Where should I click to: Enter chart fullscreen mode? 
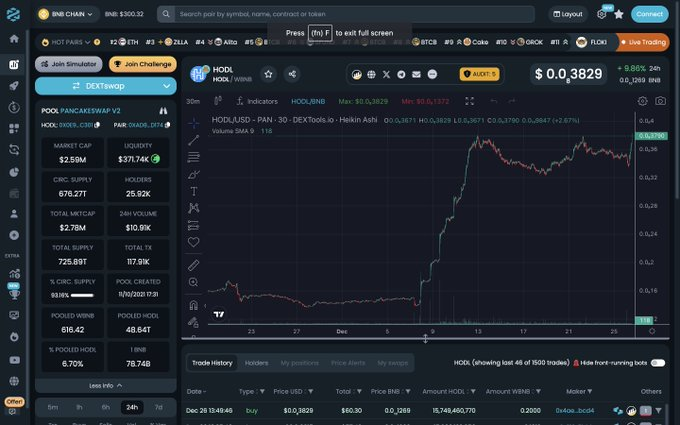click(x=469, y=101)
